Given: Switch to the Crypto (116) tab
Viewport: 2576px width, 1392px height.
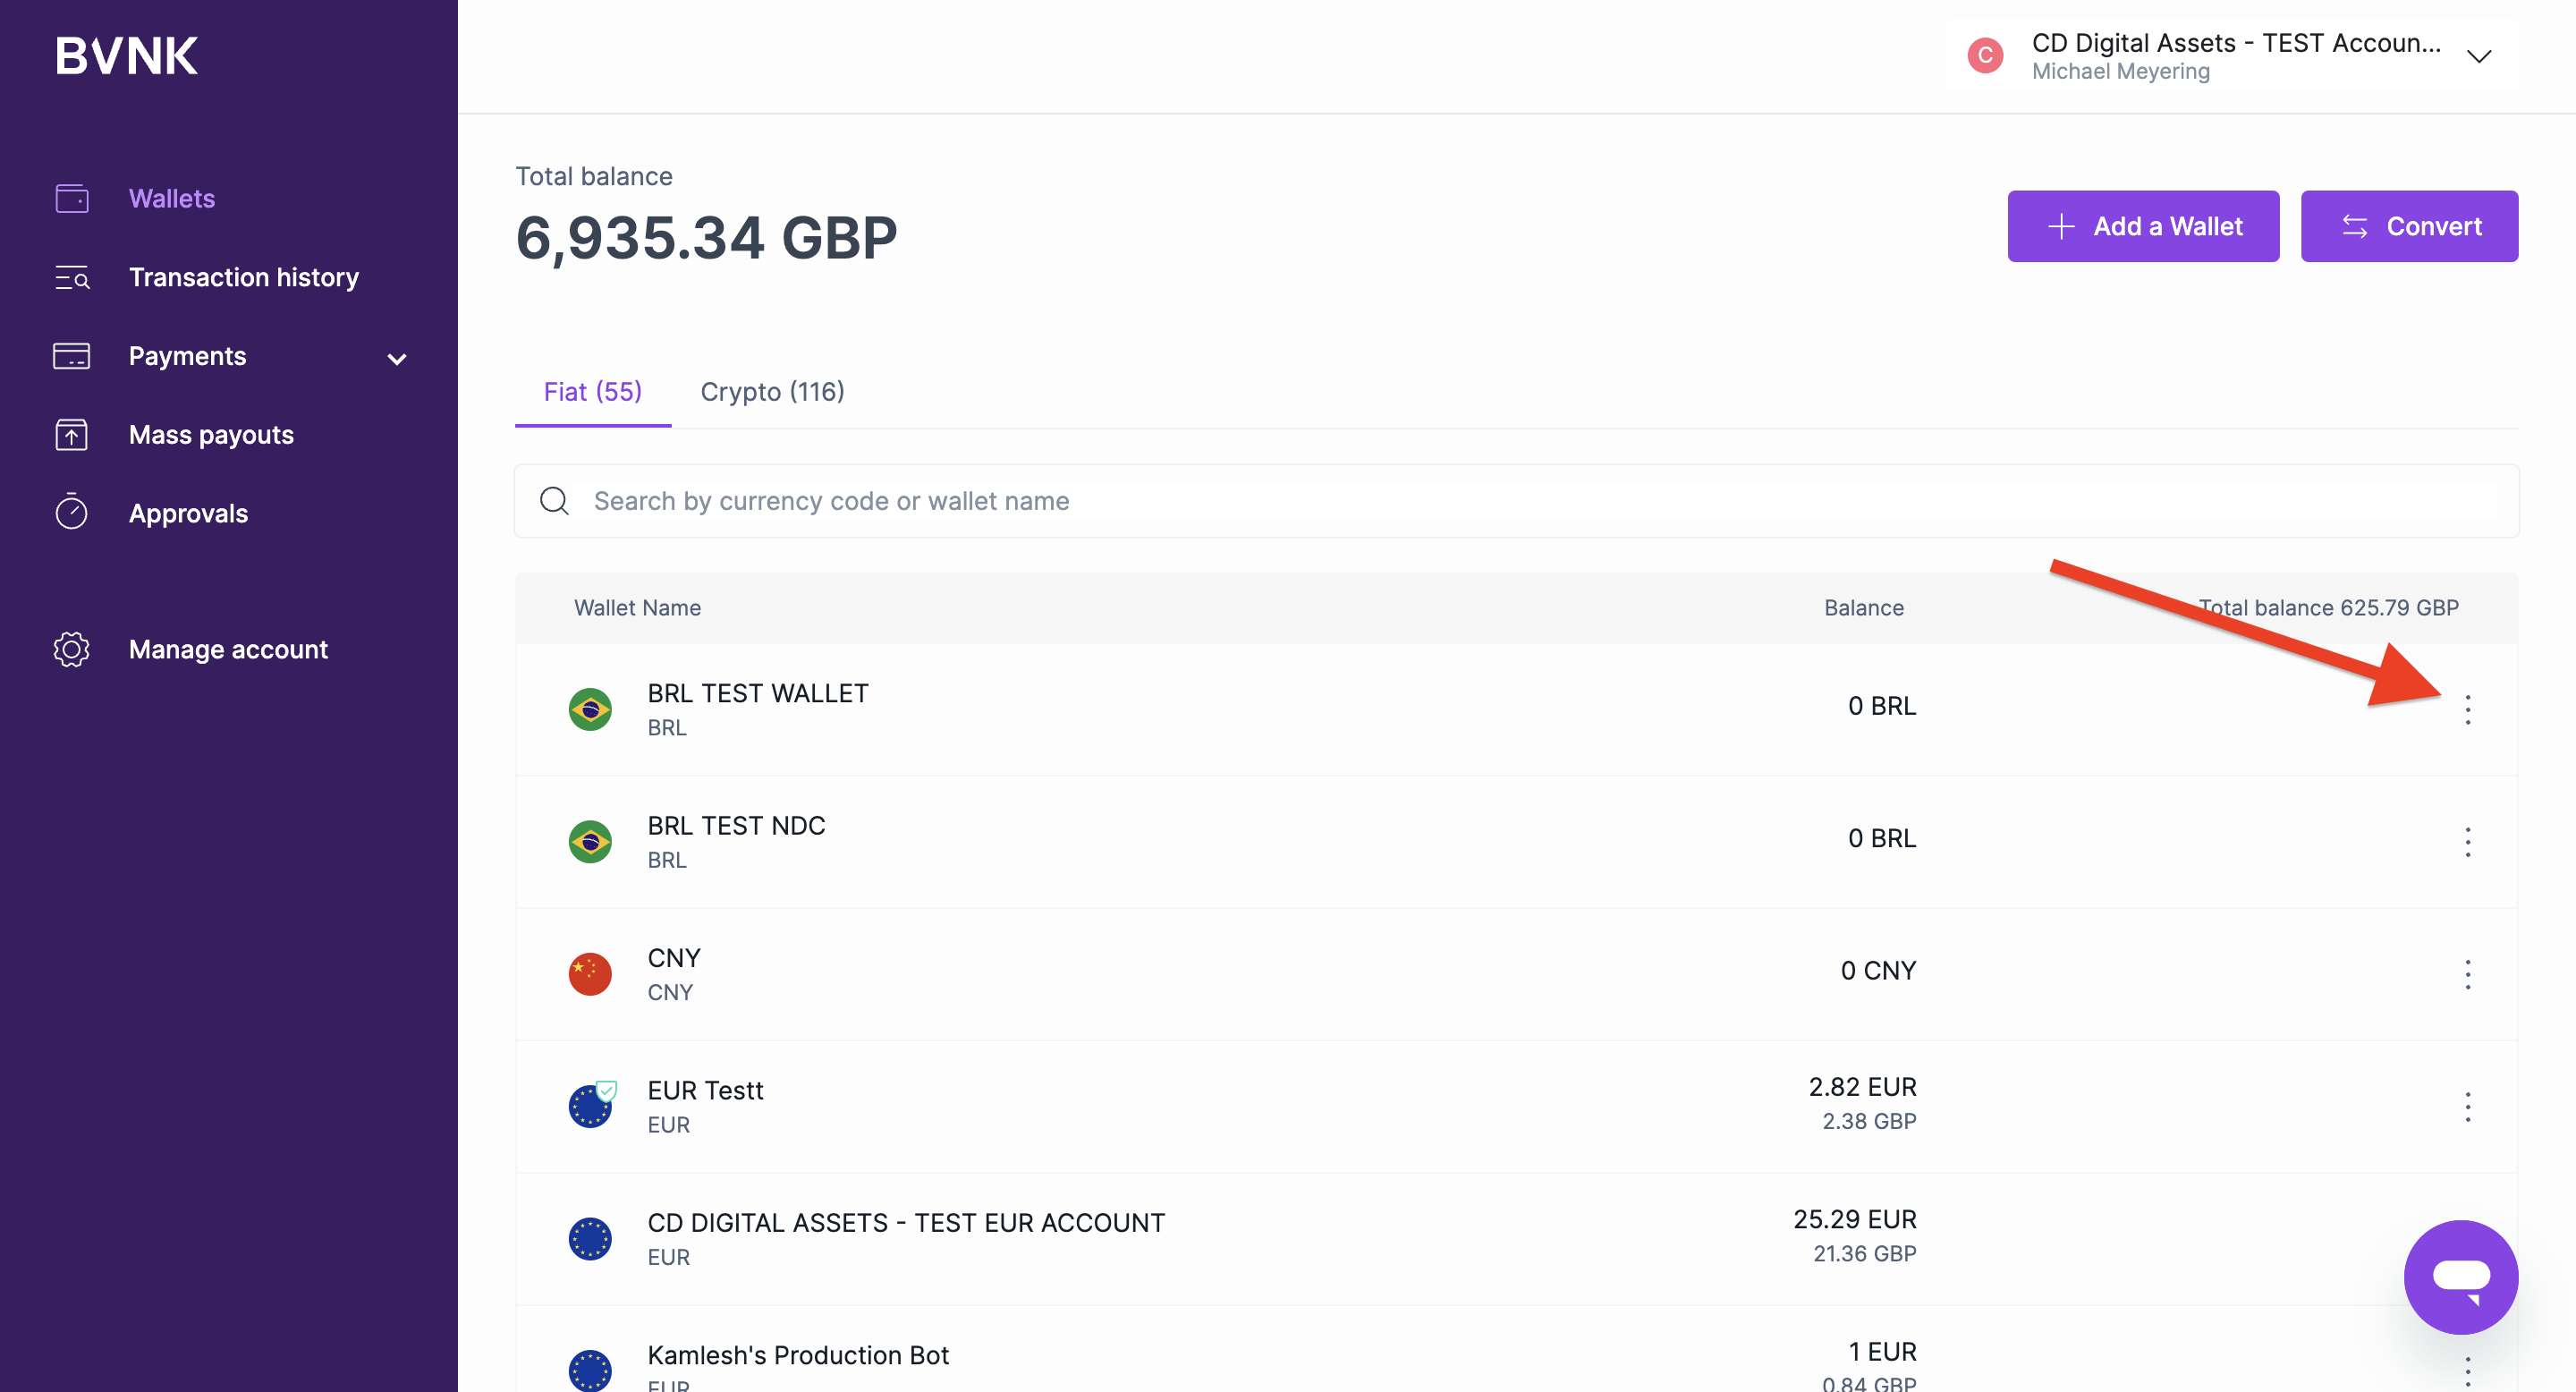Looking at the screenshot, I should pos(772,392).
